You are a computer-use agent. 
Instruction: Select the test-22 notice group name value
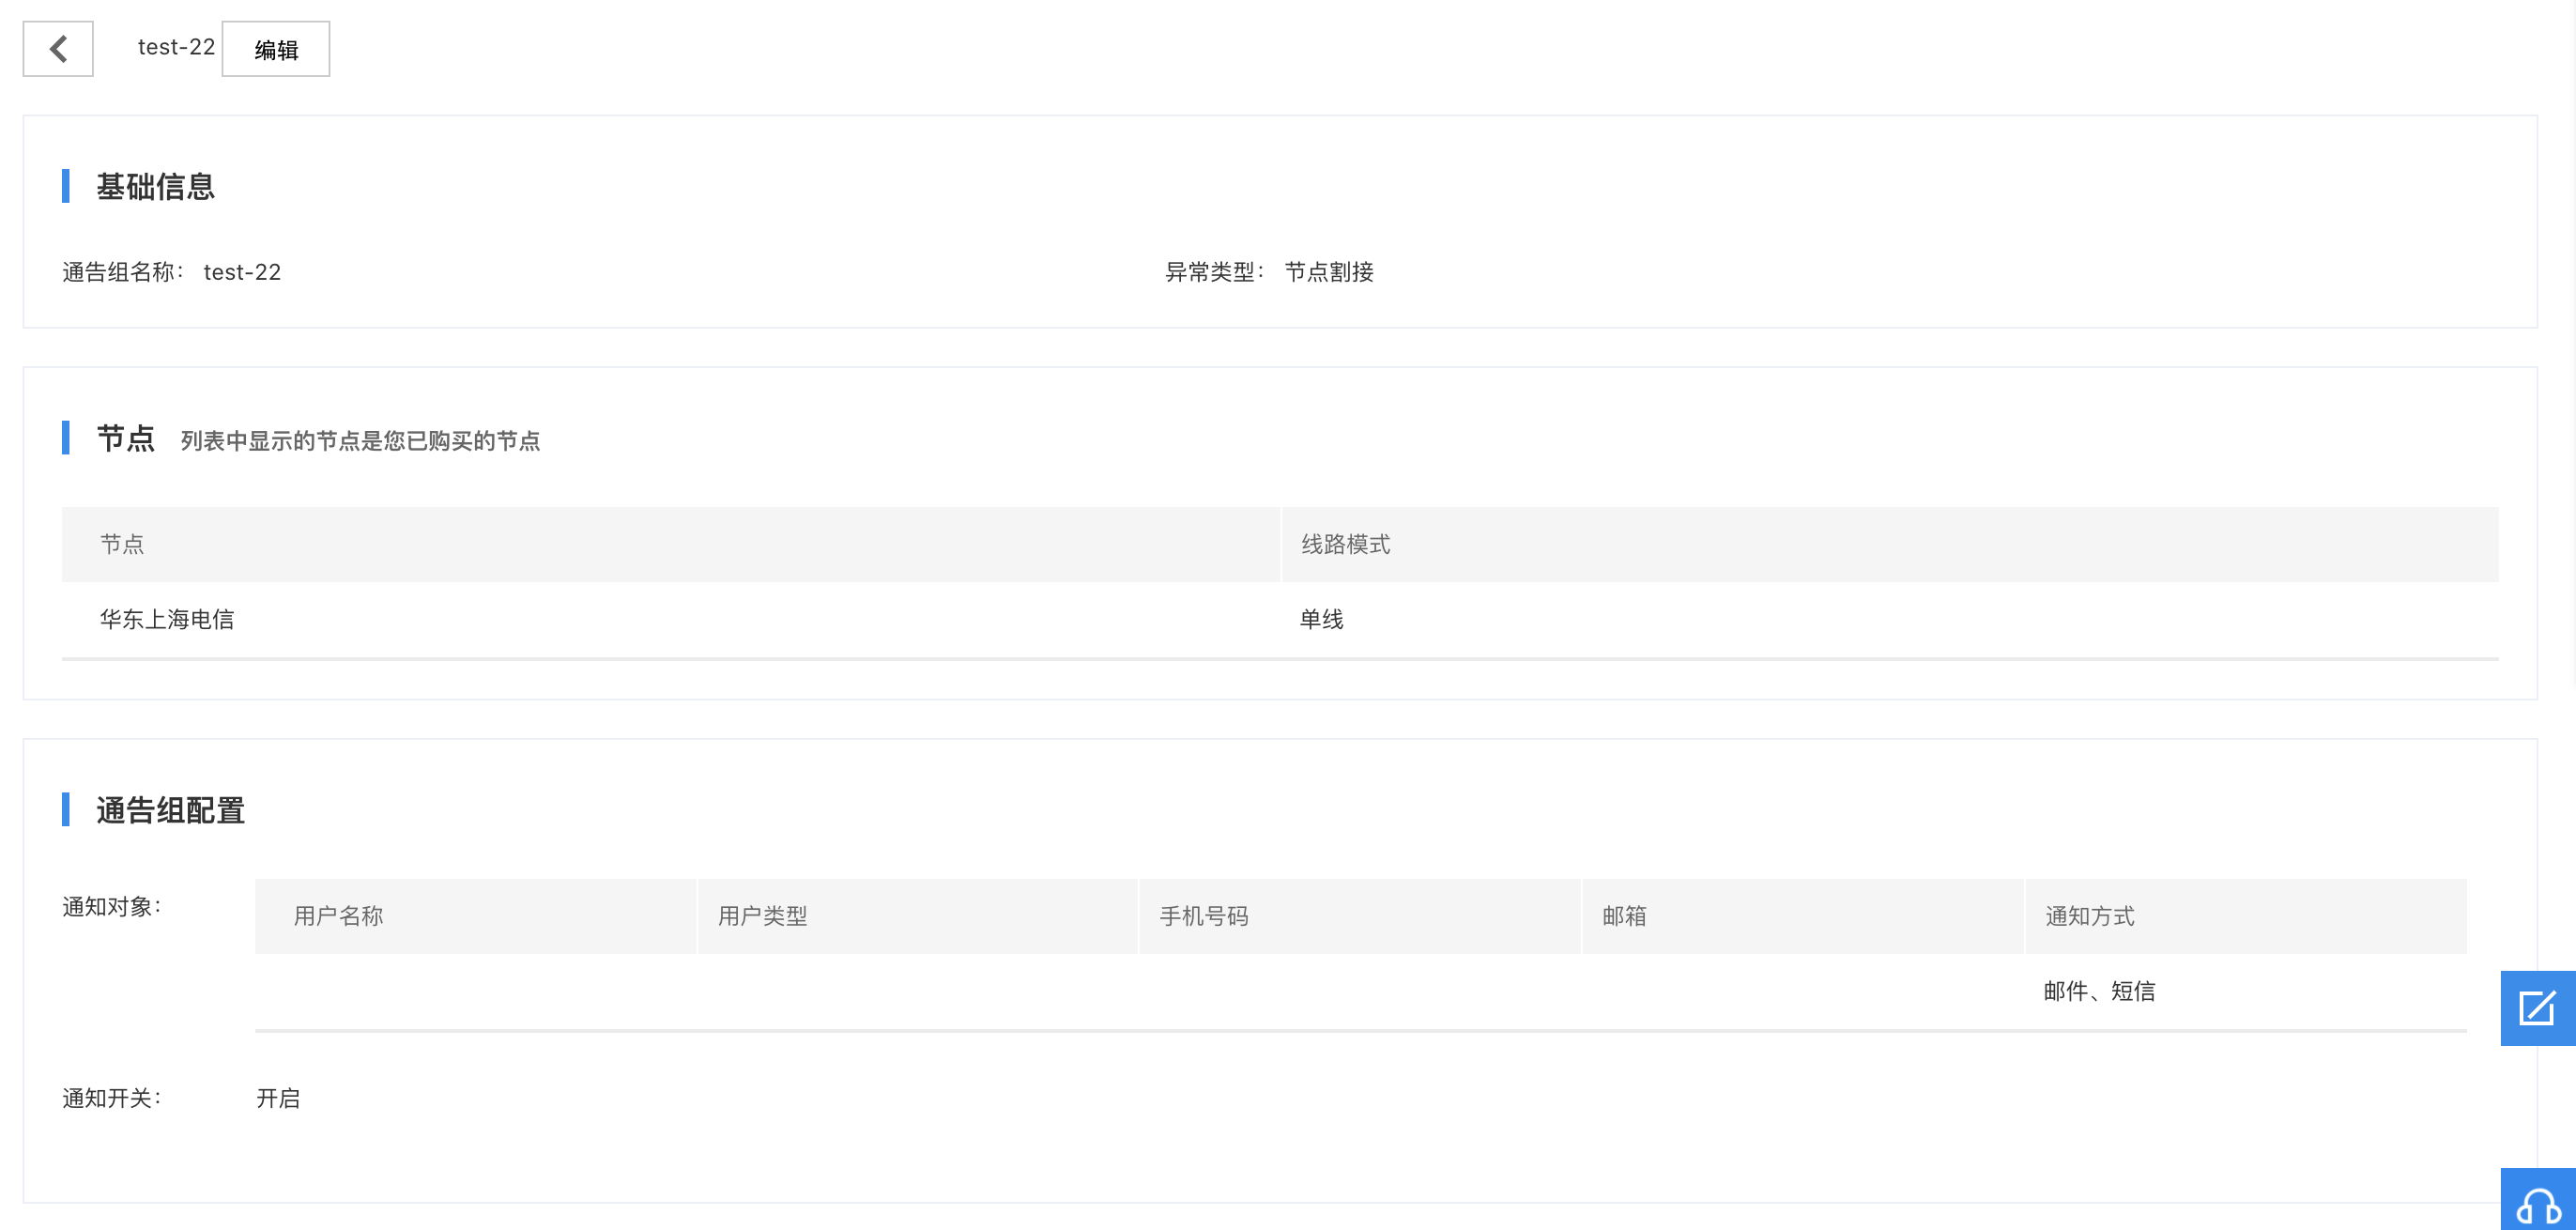point(242,272)
